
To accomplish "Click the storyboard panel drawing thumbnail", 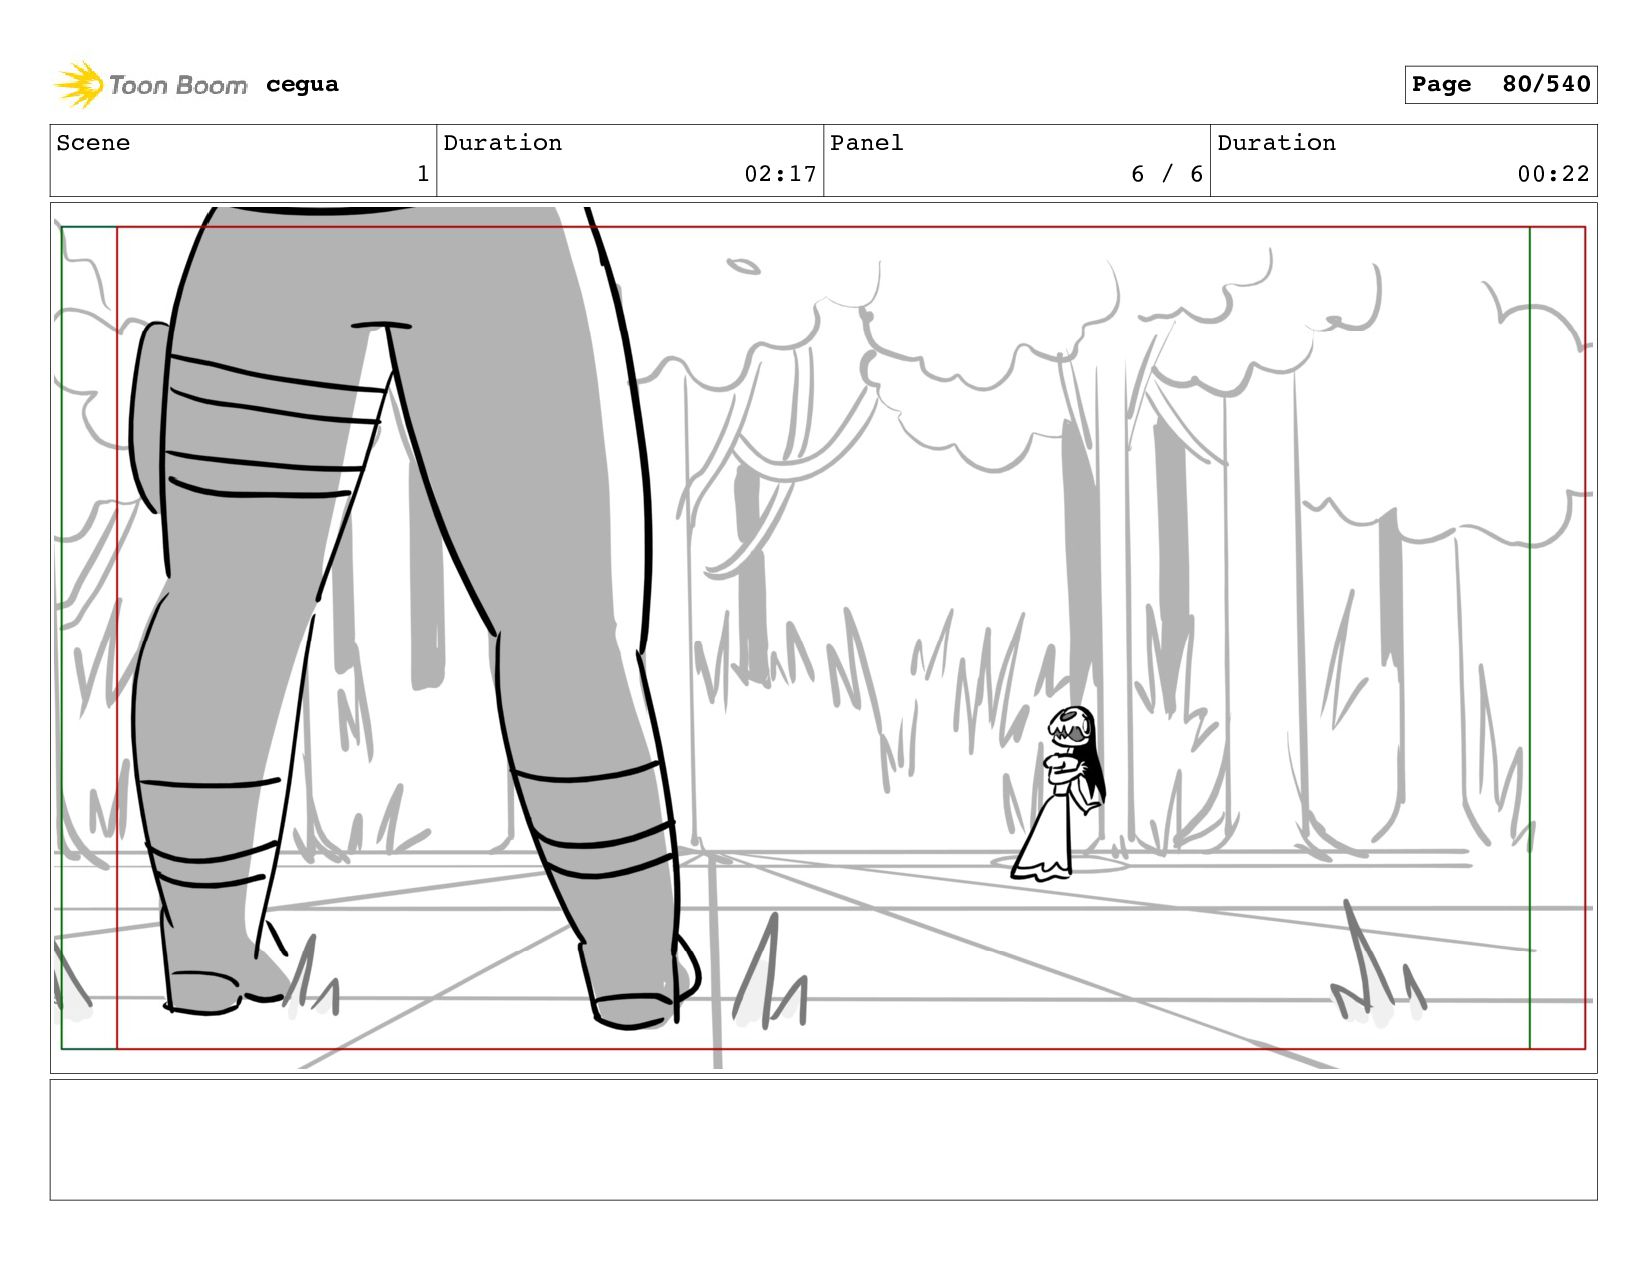I will pyautogui.click(x=823, y=638).
